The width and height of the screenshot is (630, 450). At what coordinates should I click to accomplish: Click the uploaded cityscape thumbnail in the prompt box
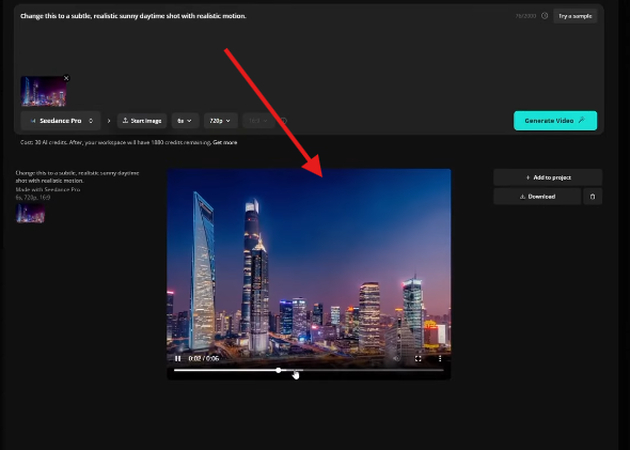[43, 92]
